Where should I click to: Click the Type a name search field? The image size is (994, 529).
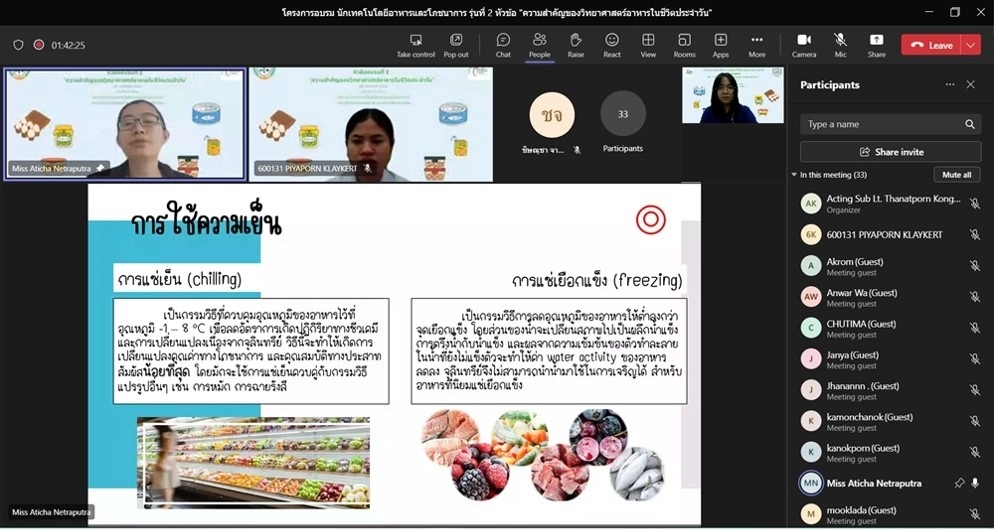pos(891,124)
